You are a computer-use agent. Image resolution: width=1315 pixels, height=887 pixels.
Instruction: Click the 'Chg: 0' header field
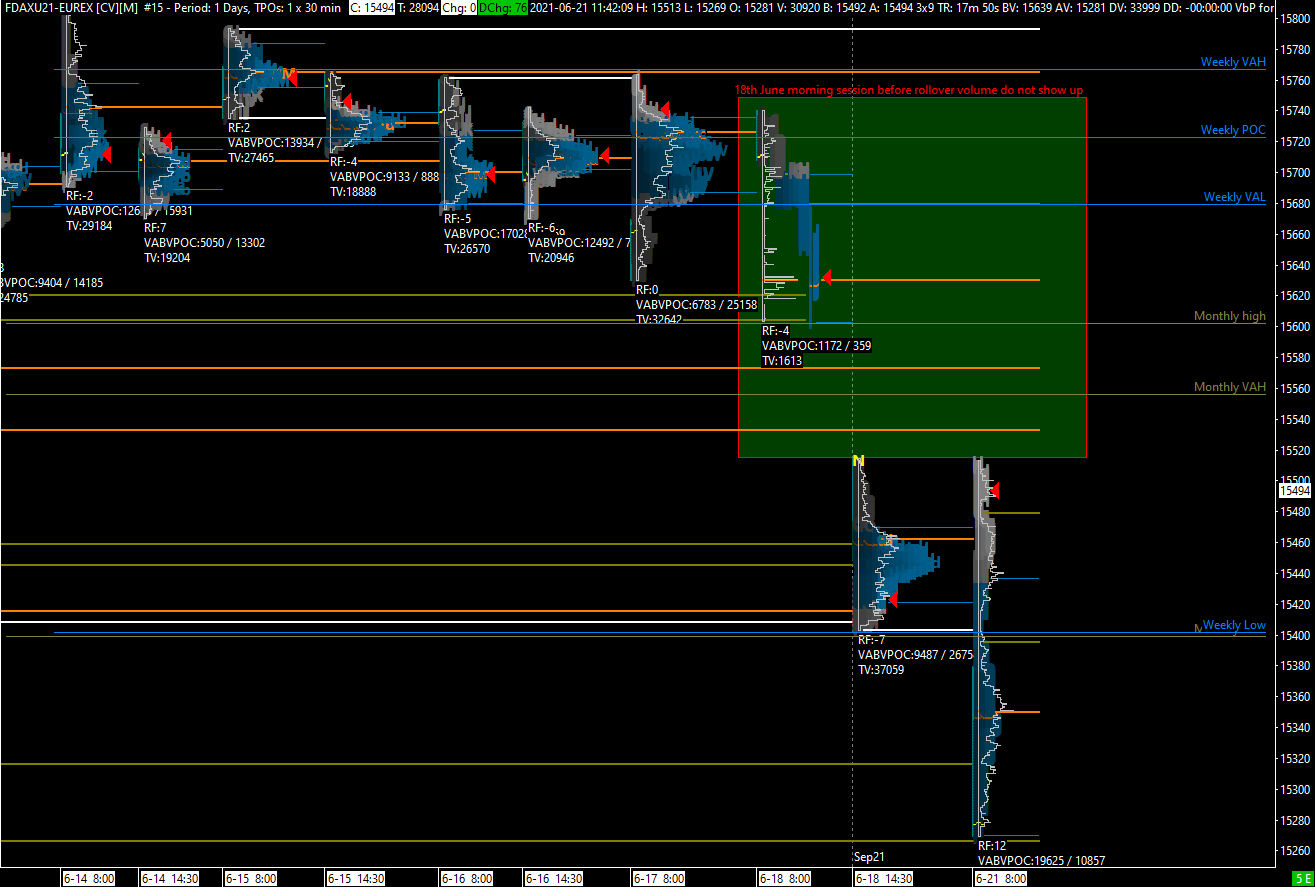(458, 7)
